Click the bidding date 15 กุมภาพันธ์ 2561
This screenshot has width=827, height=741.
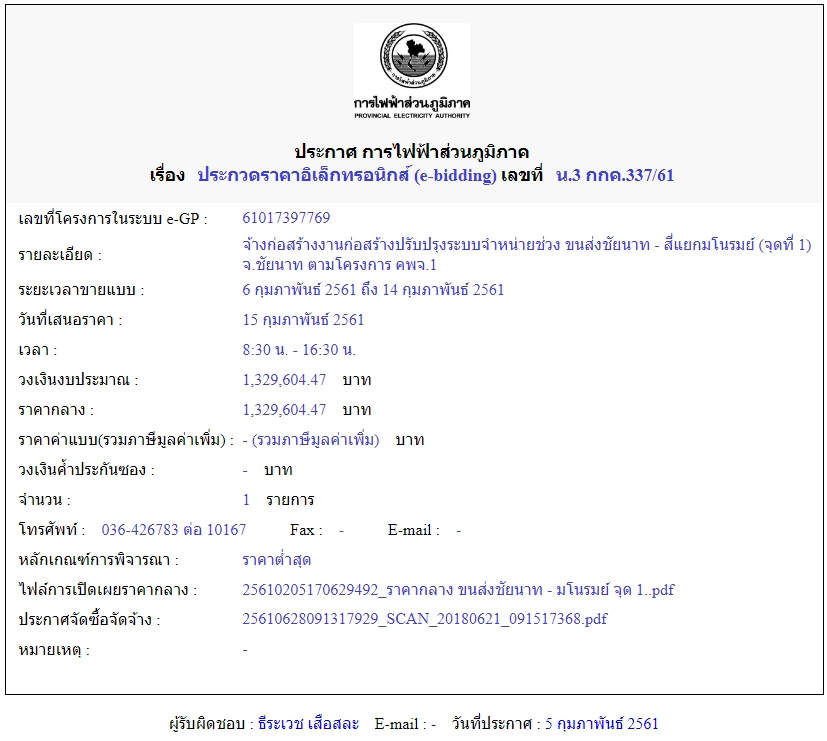coord(303,320)
